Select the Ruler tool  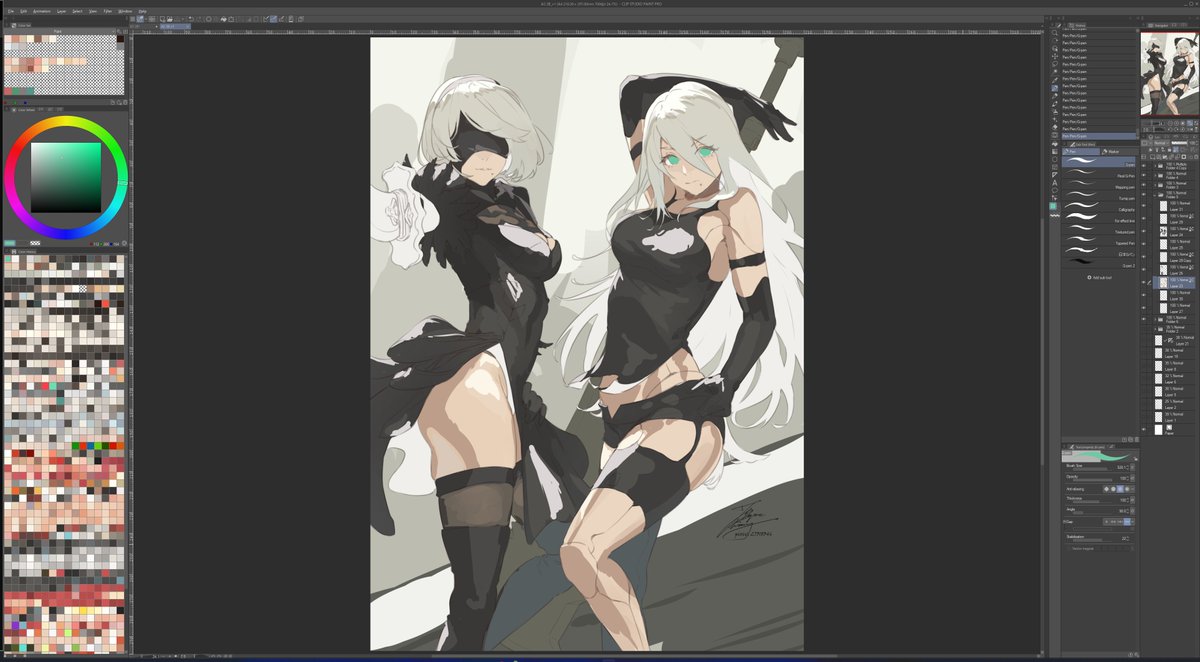click(x=1054, y=175)
